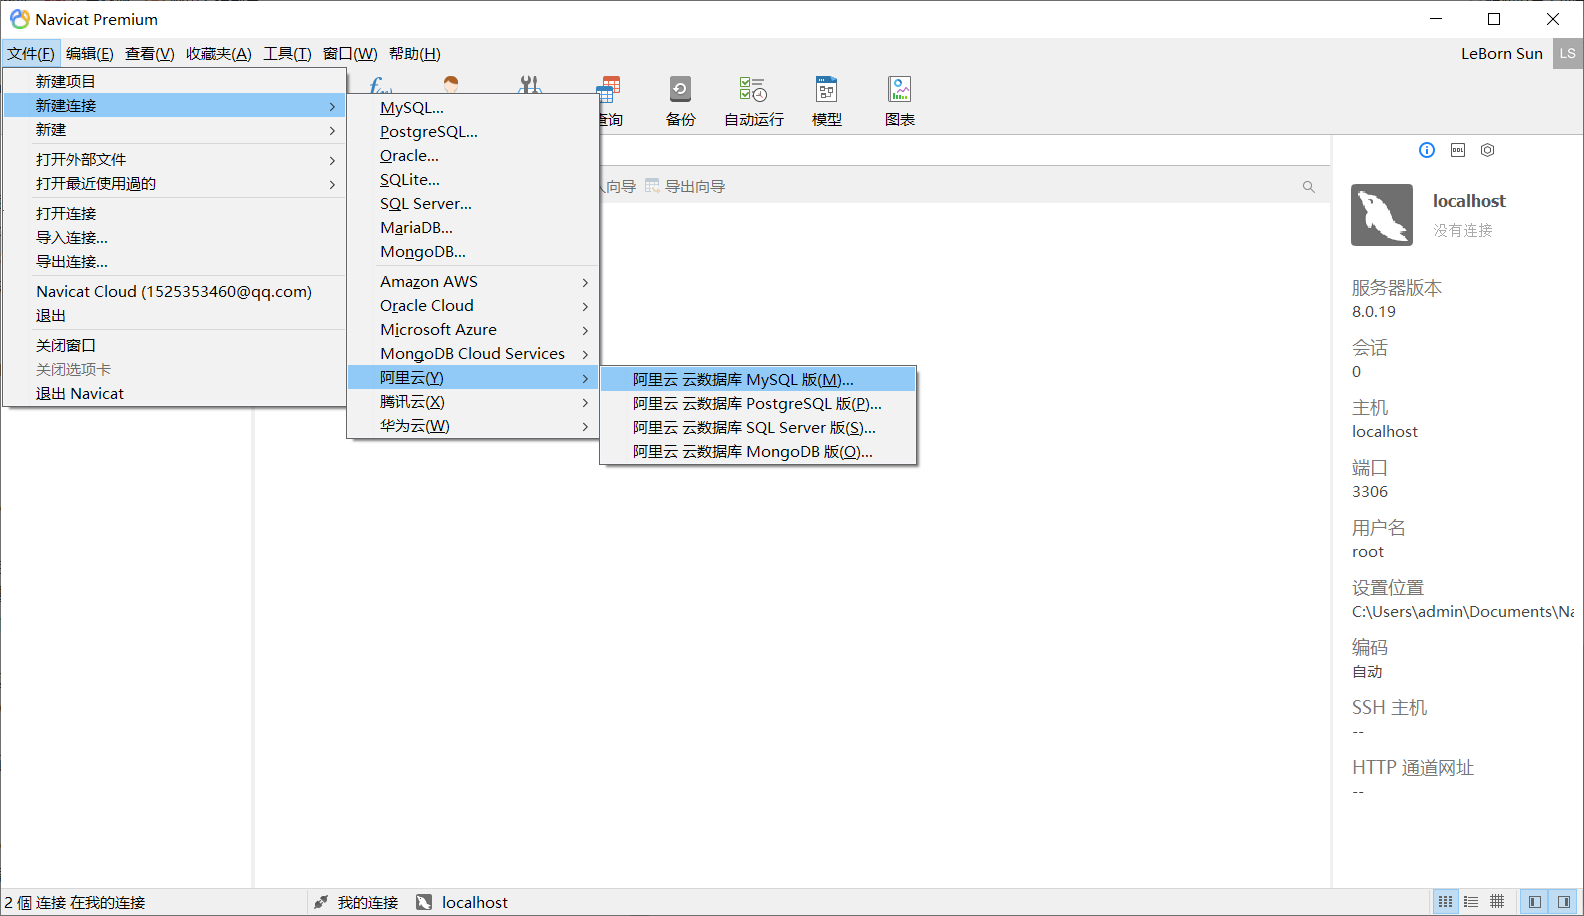Viewport: 1584px width, 916px height.
Task: Switch to list view icon in status bar
Action: click(1445, 902)
